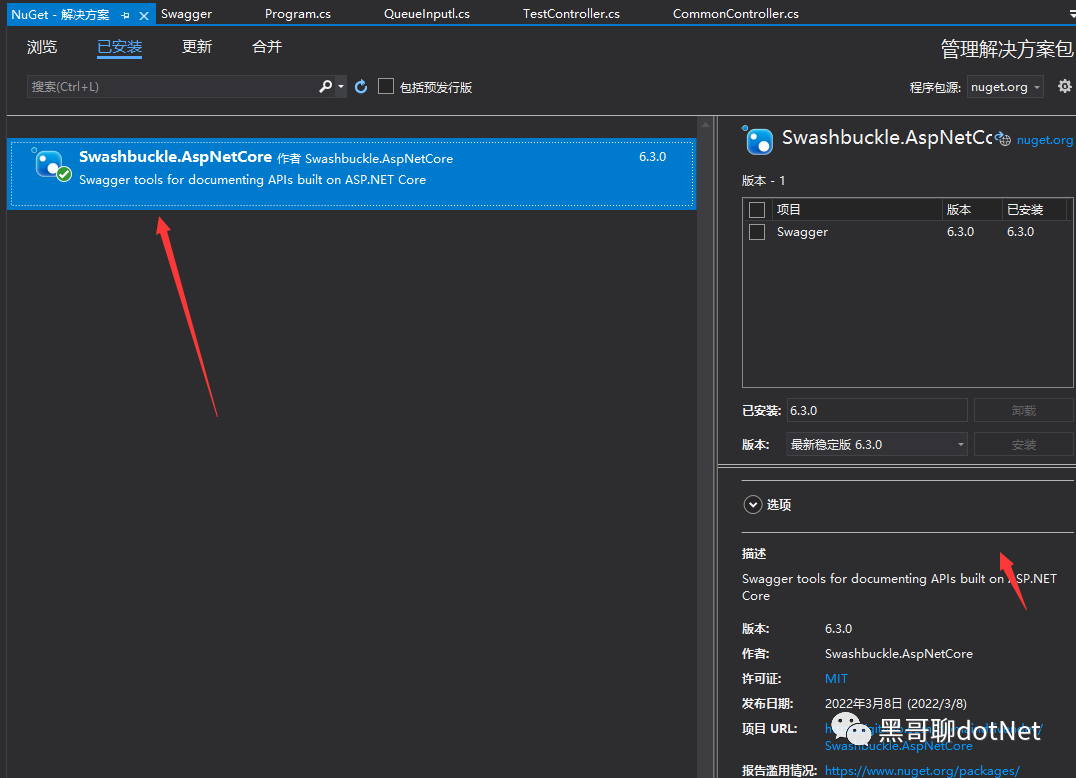Switch to the Browse (浏览) tab
The image size is (1076, 778).
pos(42,47)
